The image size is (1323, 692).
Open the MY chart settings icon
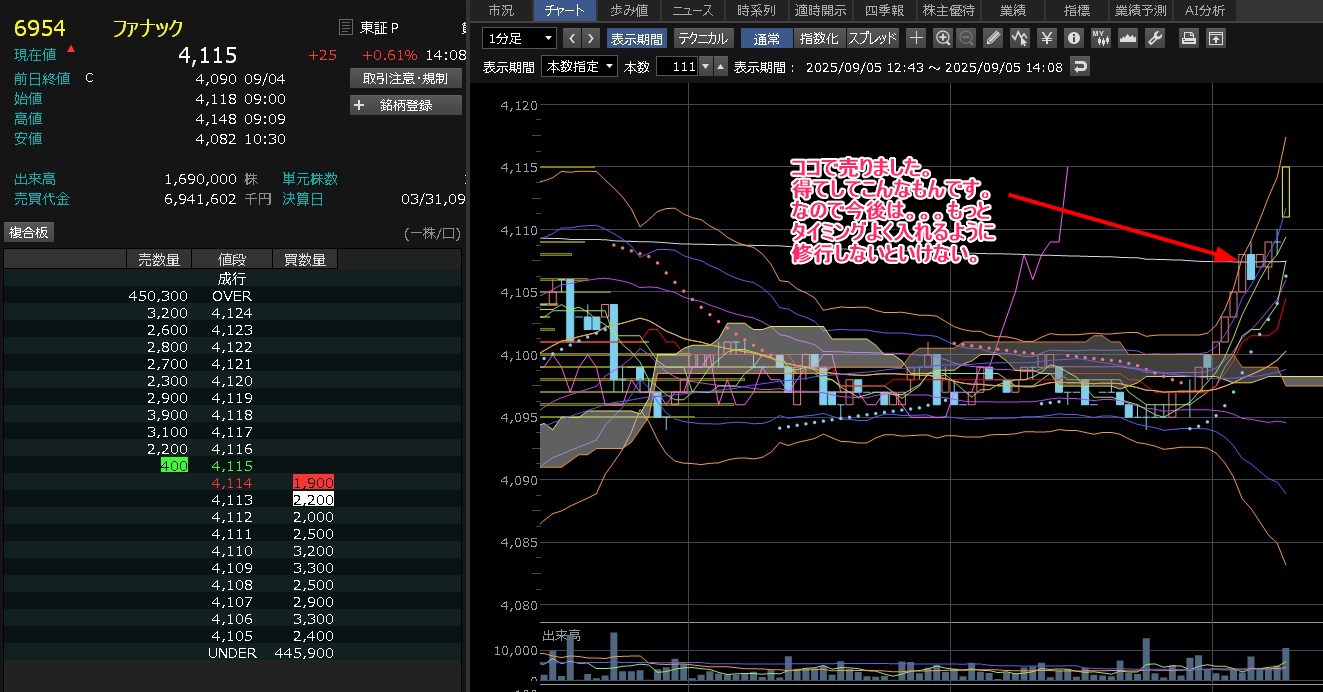tap(1101, 38)
